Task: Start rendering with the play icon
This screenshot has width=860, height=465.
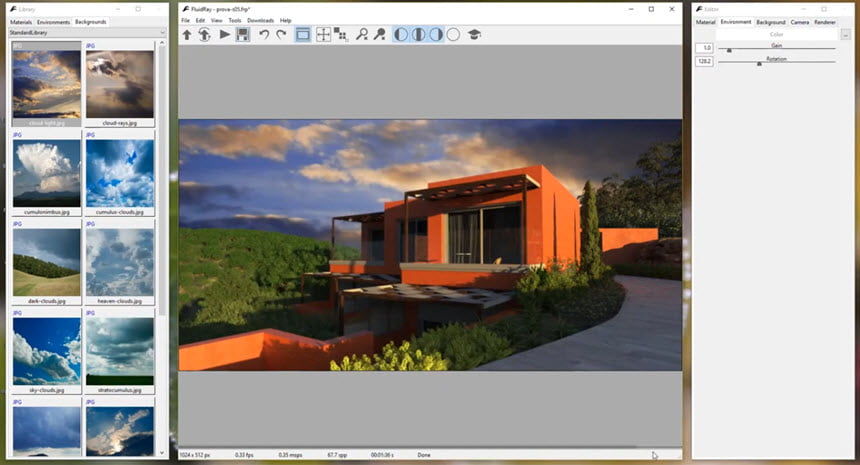Action: click(x=224, y=35)
